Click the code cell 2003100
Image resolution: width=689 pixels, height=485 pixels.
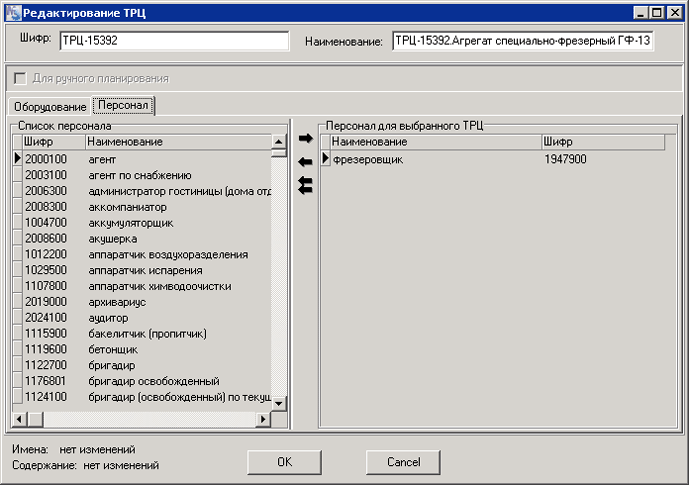tap(46, 175)
